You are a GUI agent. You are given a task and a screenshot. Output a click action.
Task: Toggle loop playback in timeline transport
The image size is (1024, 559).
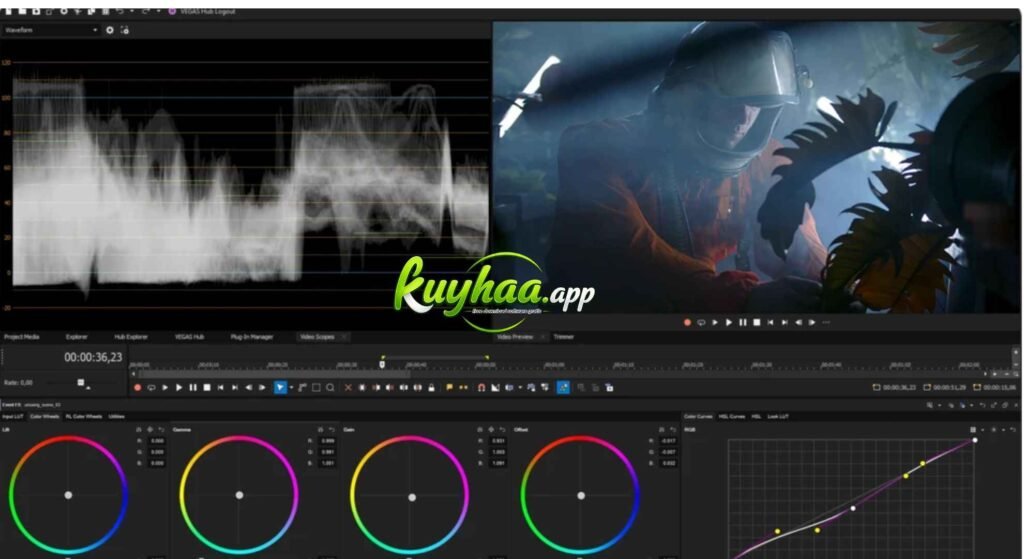pos(152,388)
